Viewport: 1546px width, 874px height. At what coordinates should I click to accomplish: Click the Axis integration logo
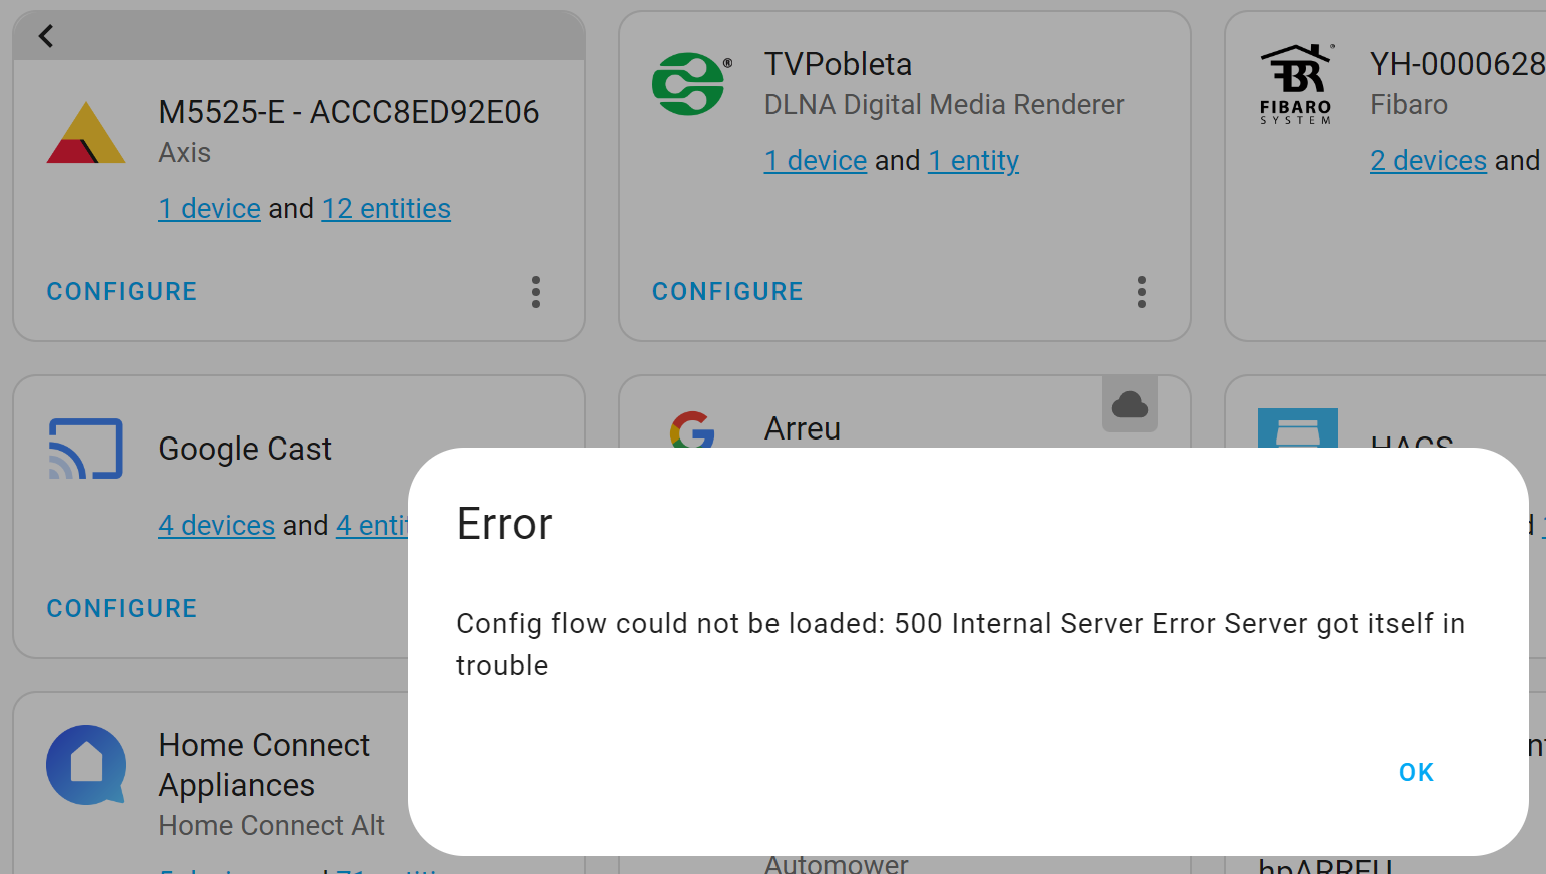[x=86, y=132]
